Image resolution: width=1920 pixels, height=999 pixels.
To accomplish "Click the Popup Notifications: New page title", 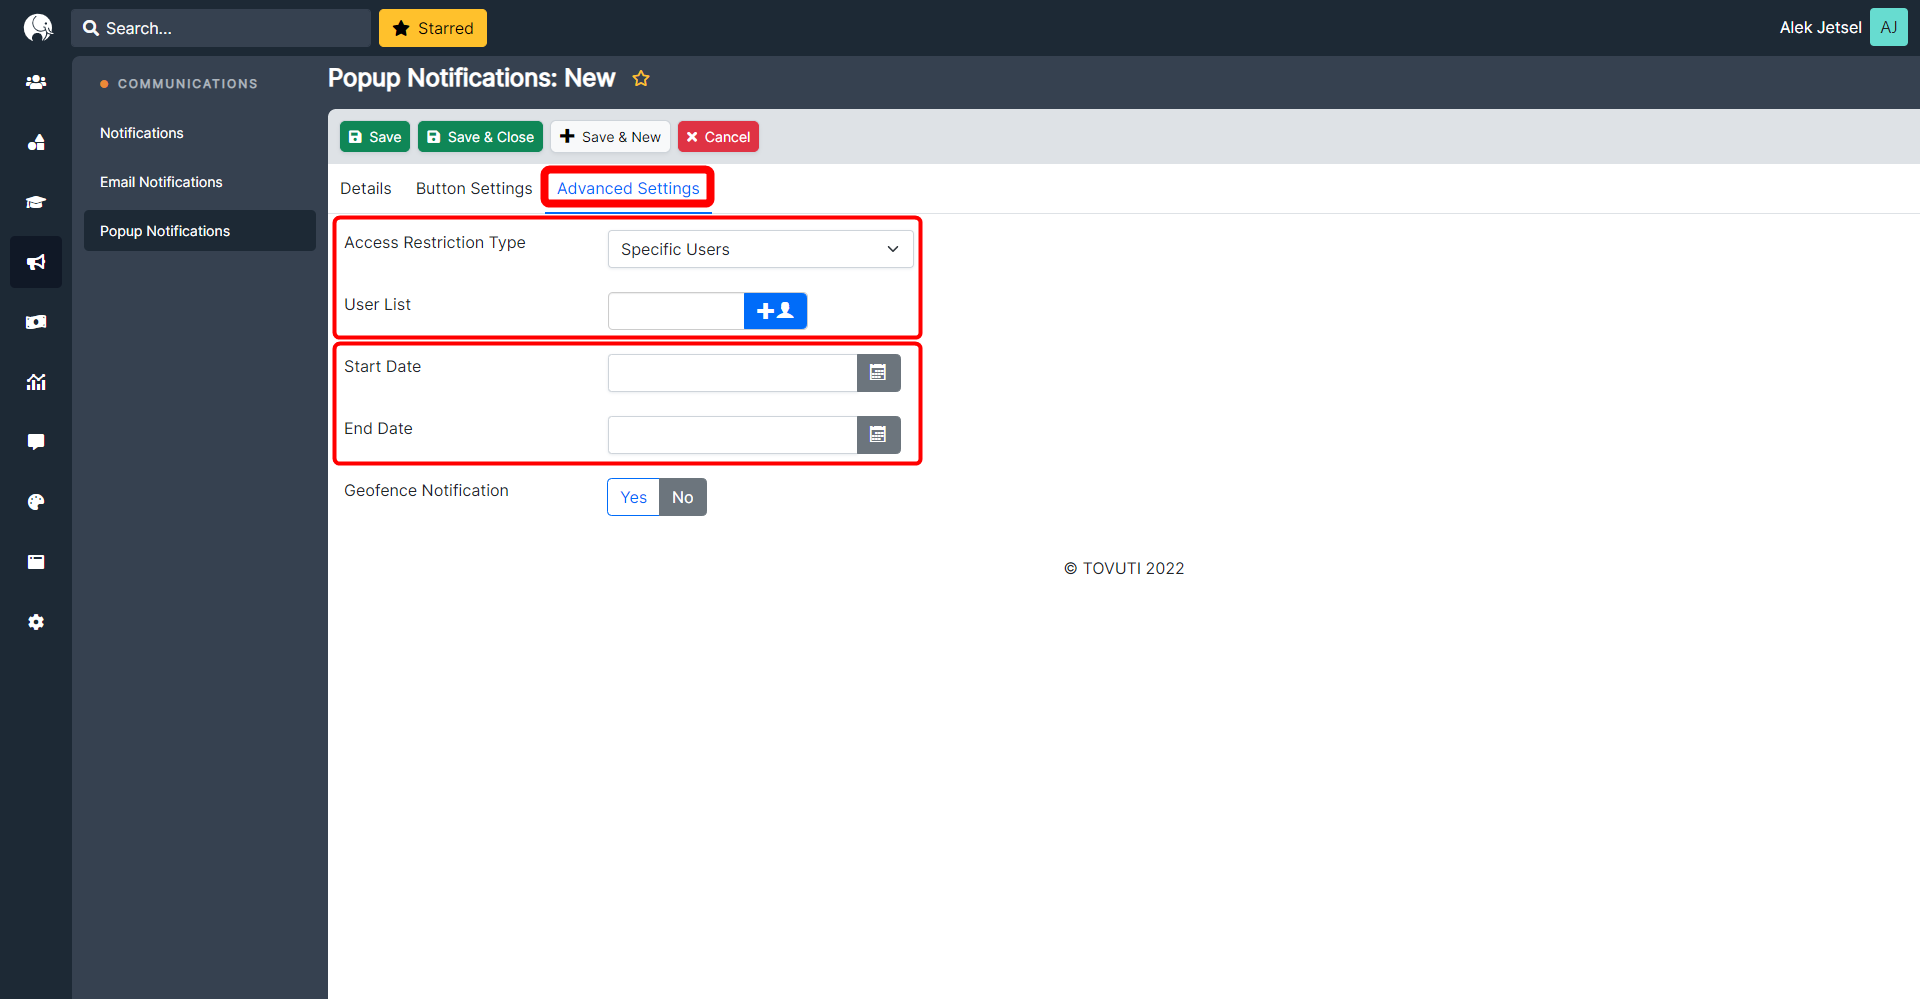I will [471, 78].
